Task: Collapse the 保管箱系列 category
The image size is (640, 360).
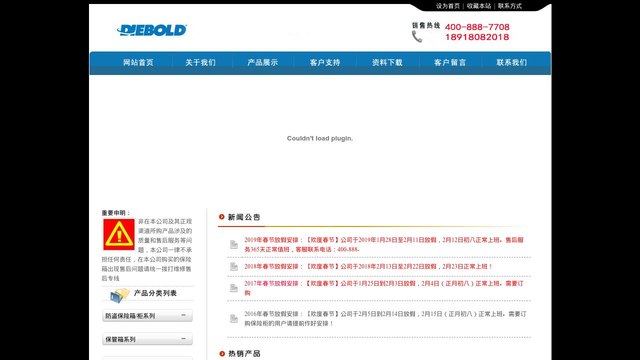Action: [x=183, y=338]
